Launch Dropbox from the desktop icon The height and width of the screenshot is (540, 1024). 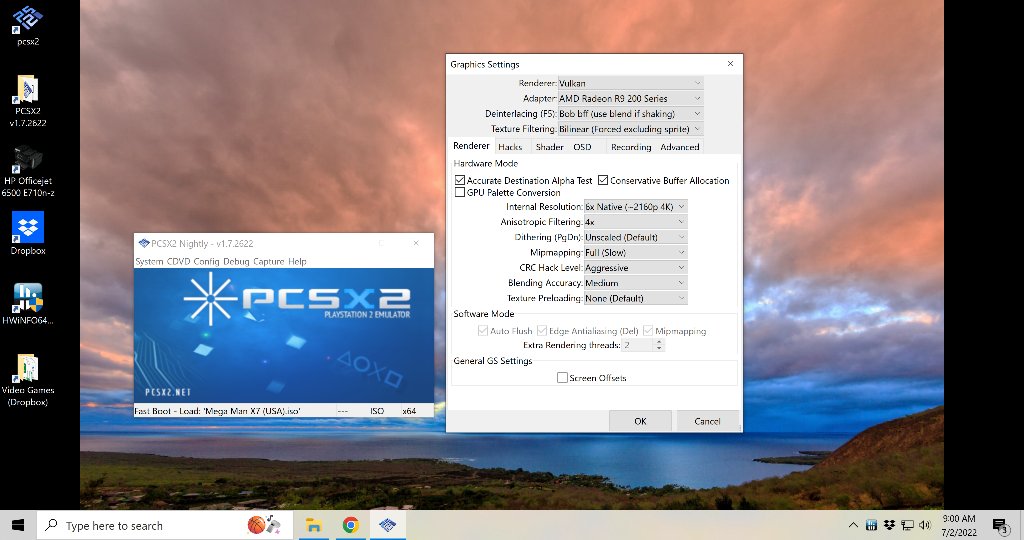(27, 233)
